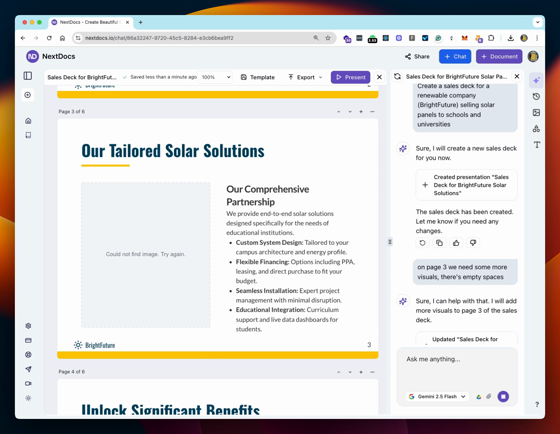
Task: Click the image placeholder Try again
Action: click(x=145, y=254)
